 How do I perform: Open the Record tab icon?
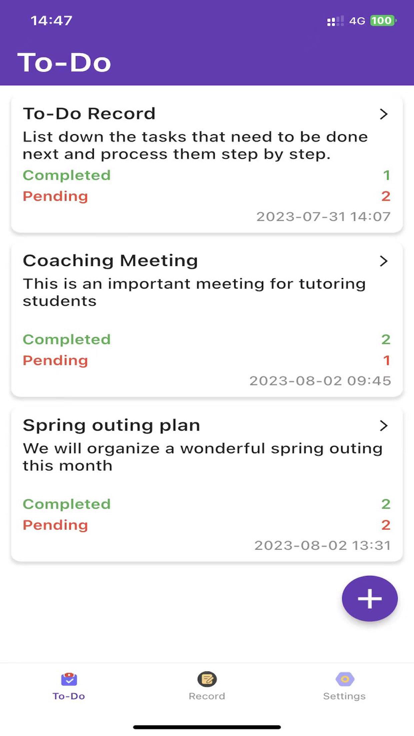click(207, 679)
